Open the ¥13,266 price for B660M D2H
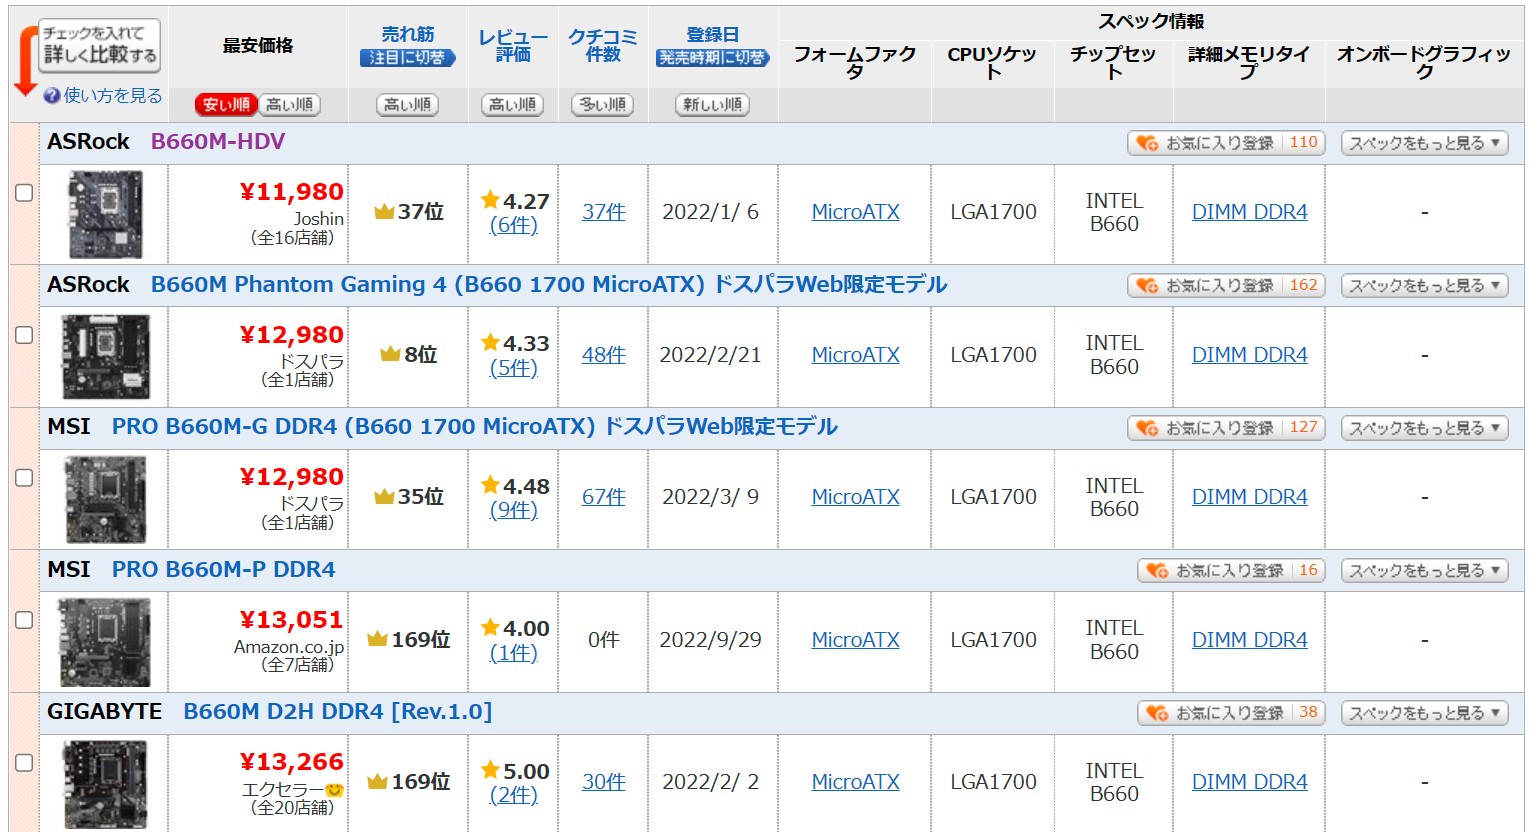This screenshot has width=1531, height=832. pos(292,762)
